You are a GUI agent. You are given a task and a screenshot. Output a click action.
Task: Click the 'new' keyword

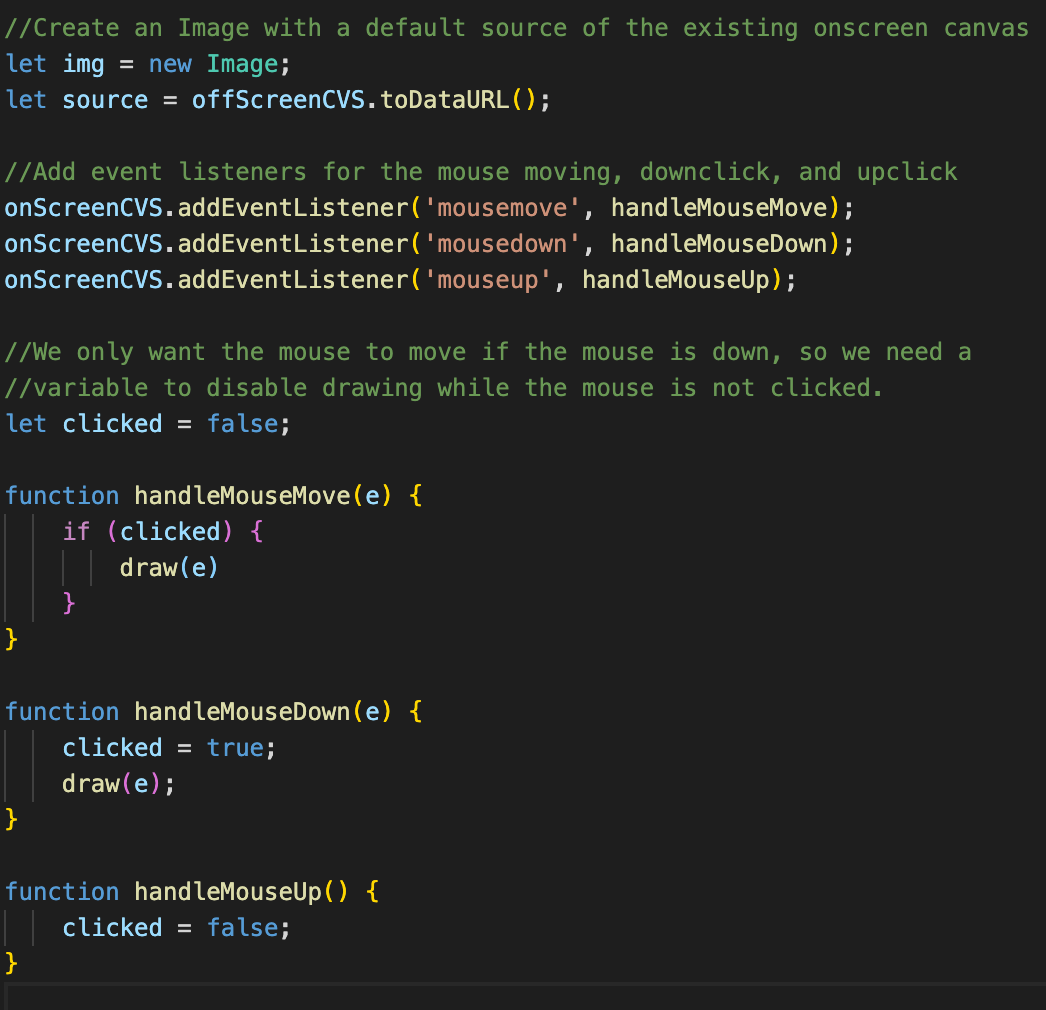170,64
